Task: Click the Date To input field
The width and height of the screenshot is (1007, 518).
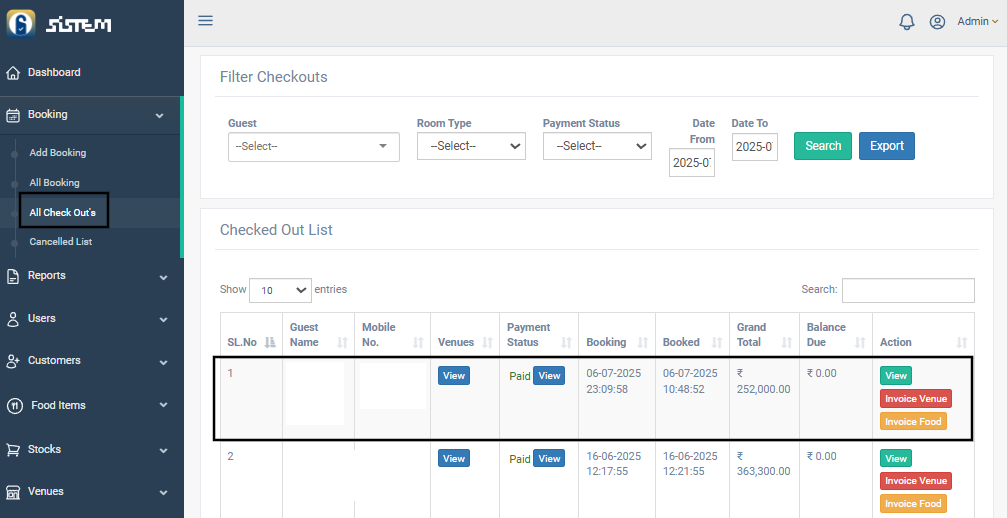Action: 755,146
